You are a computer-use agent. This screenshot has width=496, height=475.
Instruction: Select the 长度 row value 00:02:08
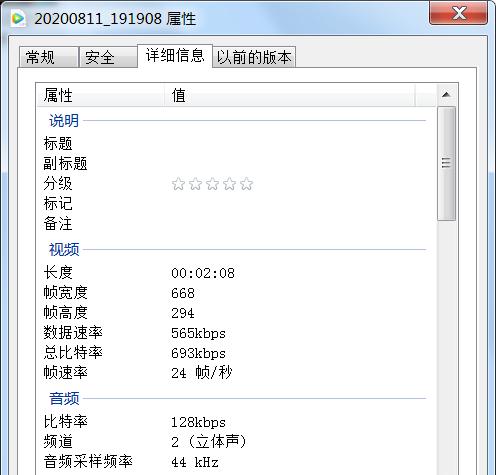pyautogui.click(x=203, y=273)
